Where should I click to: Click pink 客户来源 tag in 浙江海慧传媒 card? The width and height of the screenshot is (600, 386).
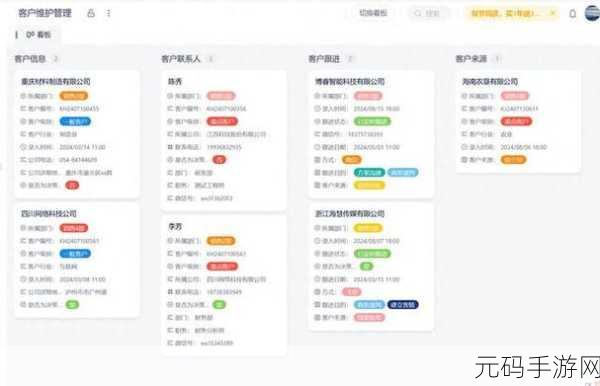[369, 317]
